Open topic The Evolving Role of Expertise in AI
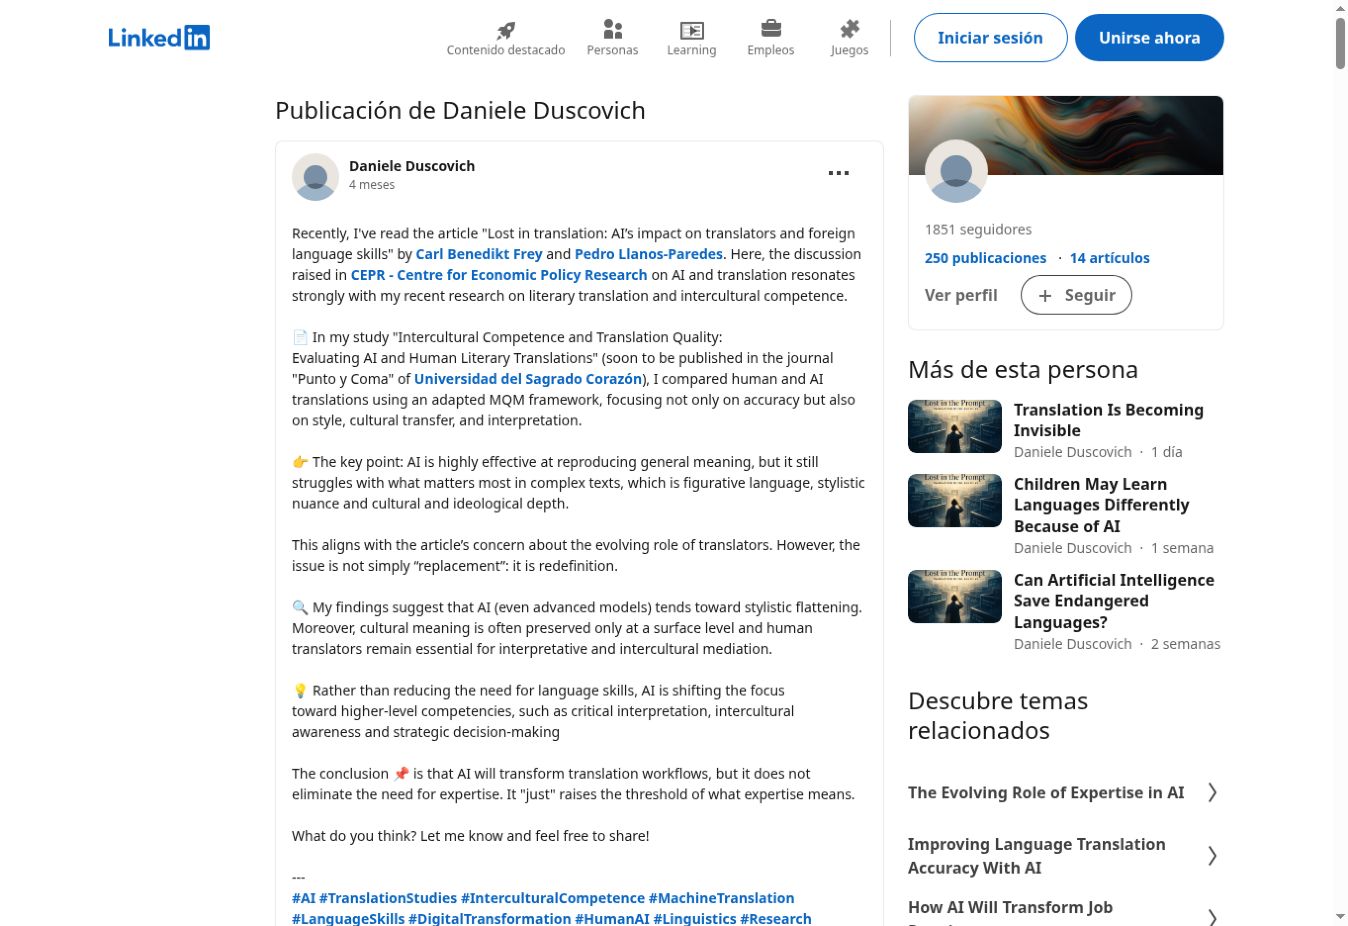 click(x=1046, y=792)
